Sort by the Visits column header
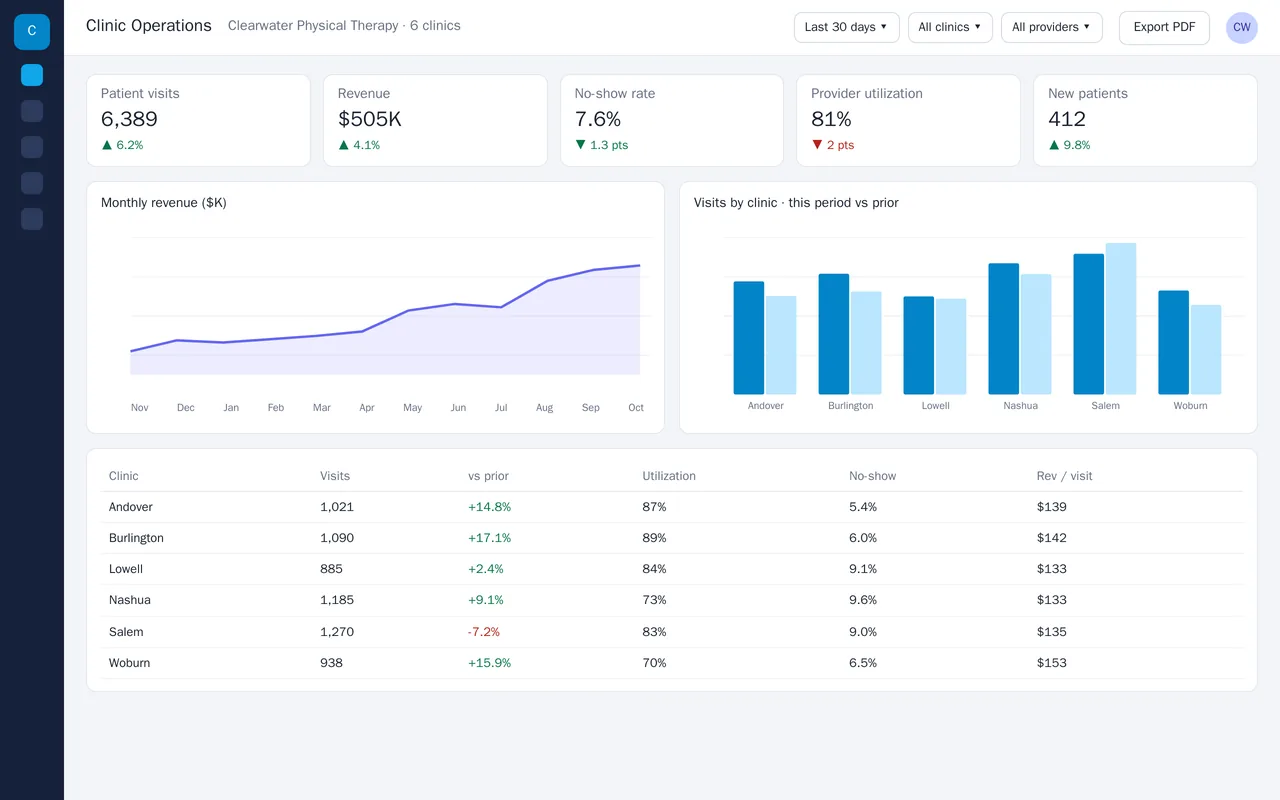1280x800 pixels. pyautogui.click(x=335, y=476)
